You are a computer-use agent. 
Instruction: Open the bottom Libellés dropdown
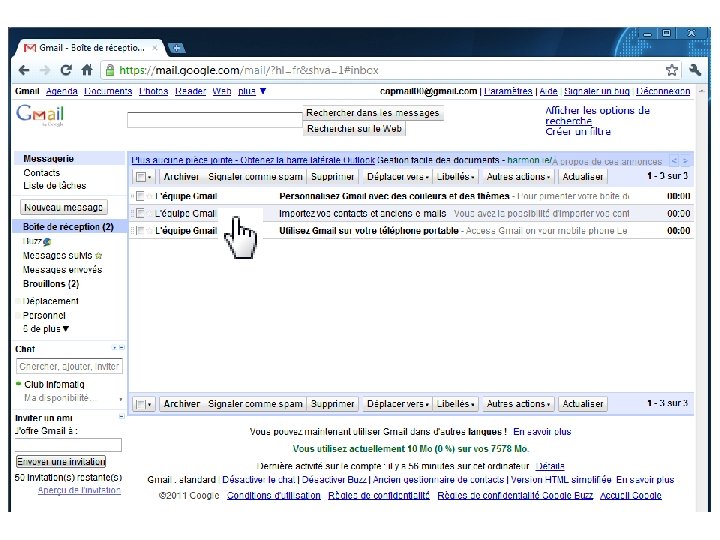click(x=455, y=404)
